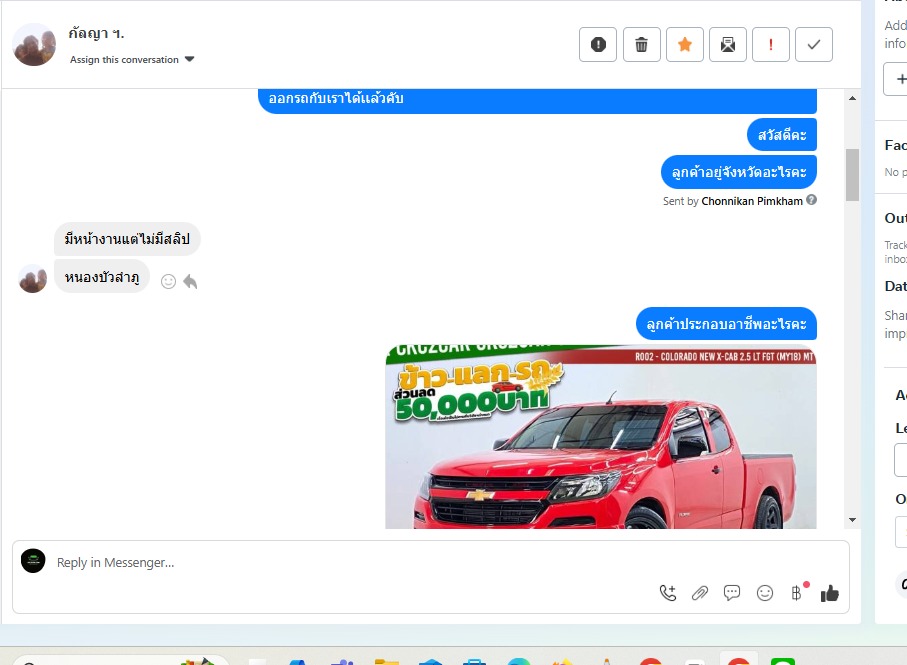Open payment request baht icon
Screen dimensions: 907x665
pyautogui.click(x=797, y=593)
